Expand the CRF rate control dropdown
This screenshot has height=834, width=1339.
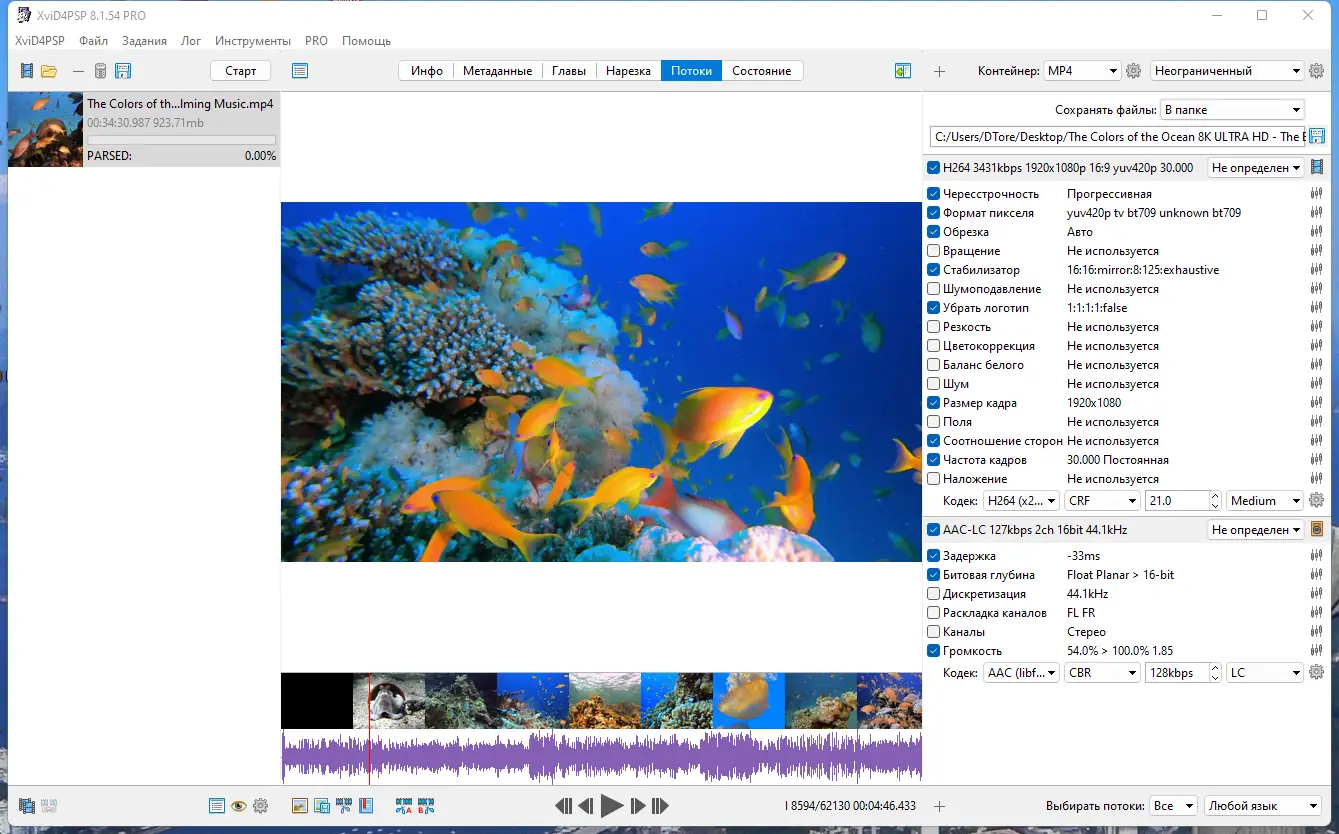click(1102, 501)
